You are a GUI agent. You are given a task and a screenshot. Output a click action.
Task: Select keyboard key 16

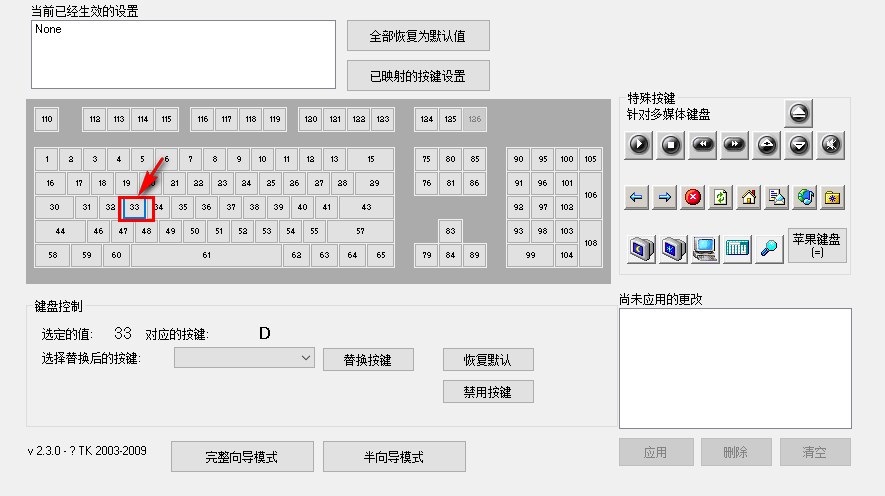(50, 183)
